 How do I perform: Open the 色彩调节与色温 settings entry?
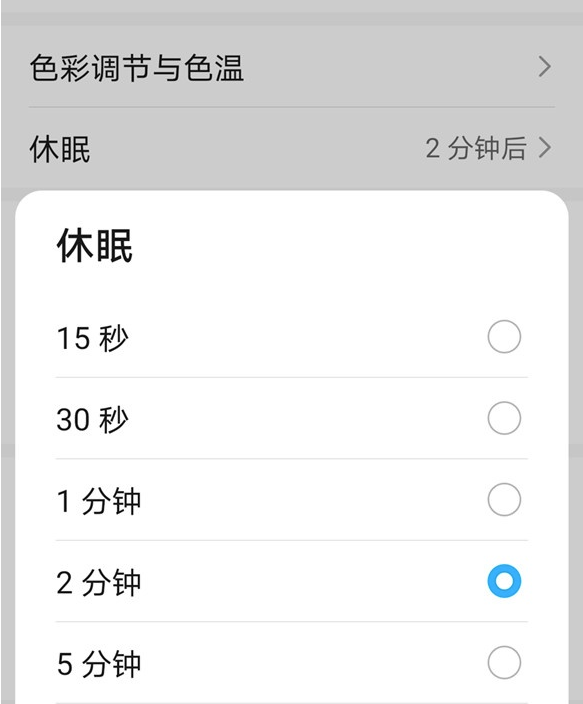pyautogui.click(x=292, y=67)
